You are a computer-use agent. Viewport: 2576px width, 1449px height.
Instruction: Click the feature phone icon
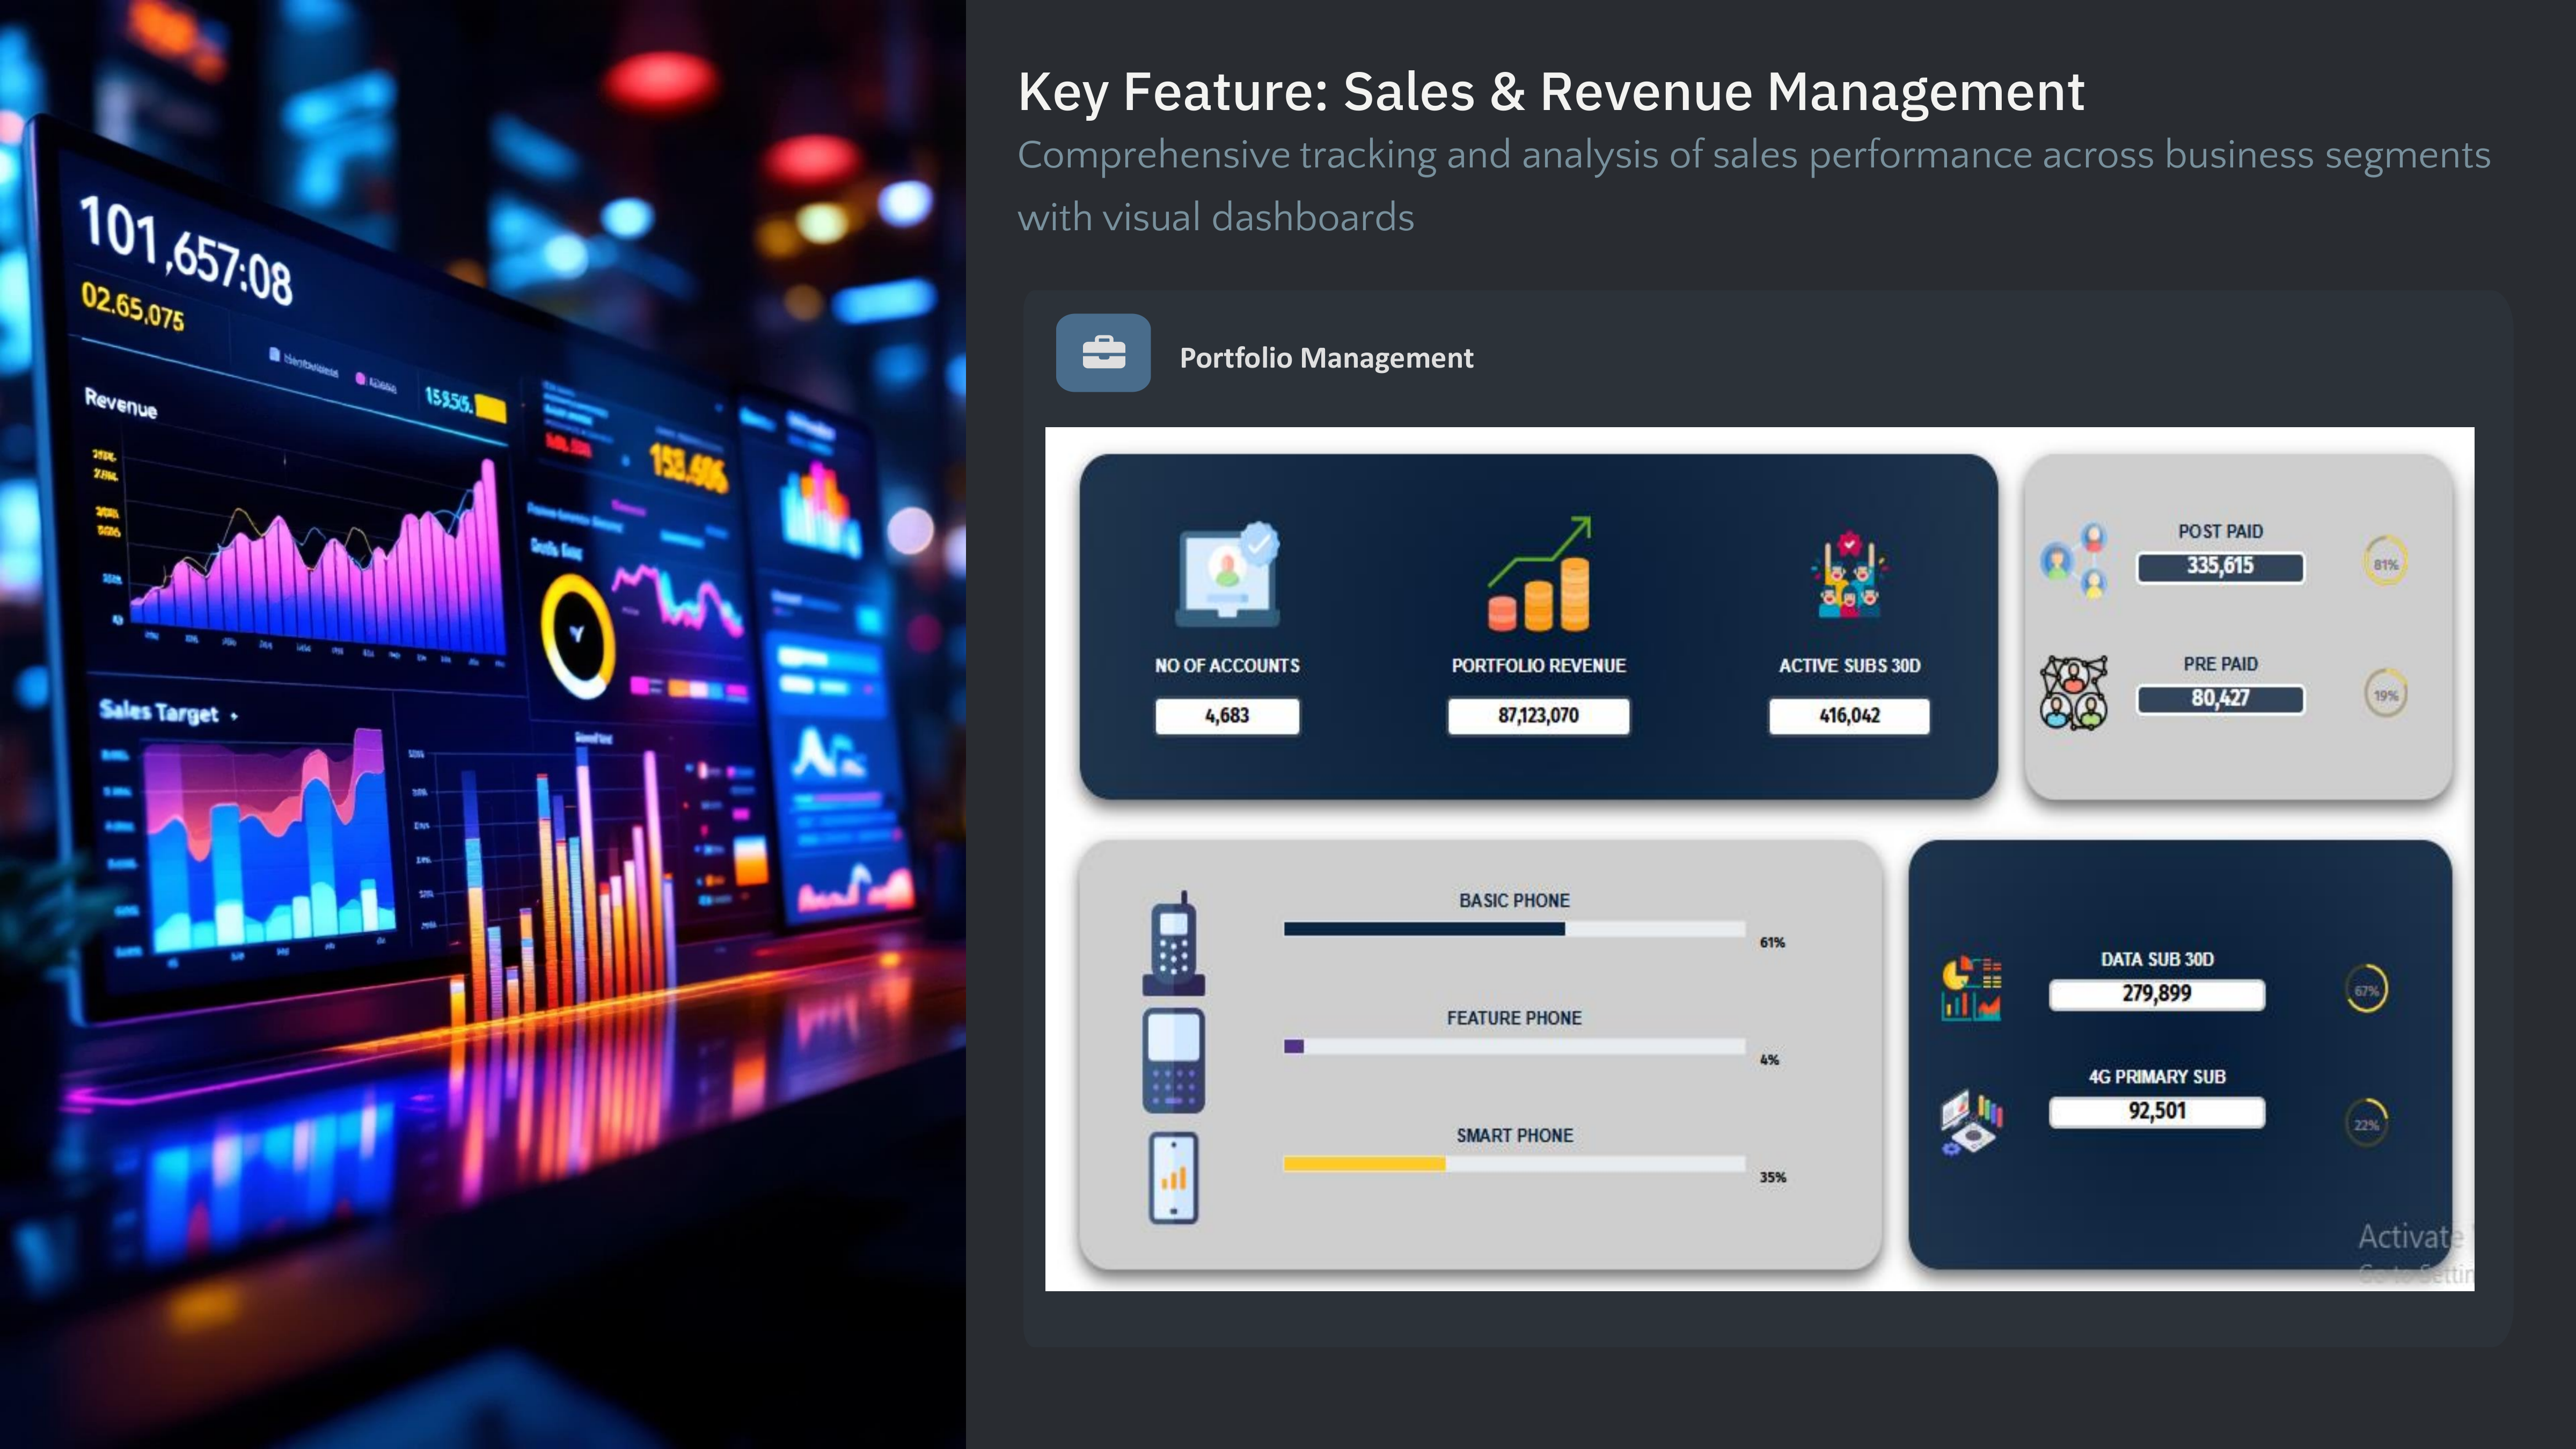(x=1174, y=1060)
